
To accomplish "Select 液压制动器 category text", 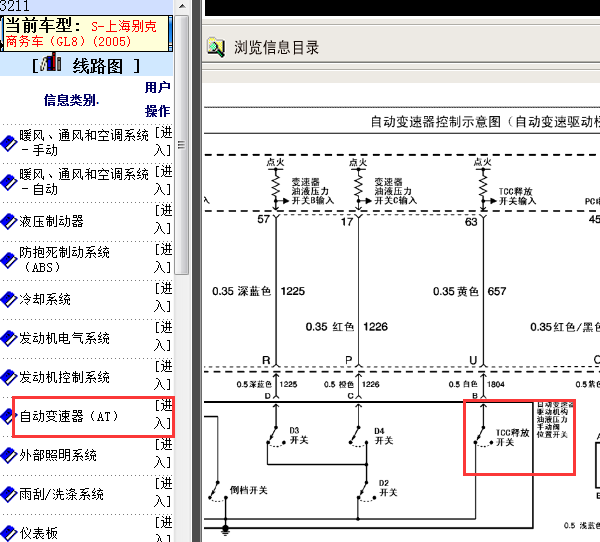I will pyautogui.click(x=51, y=221).
